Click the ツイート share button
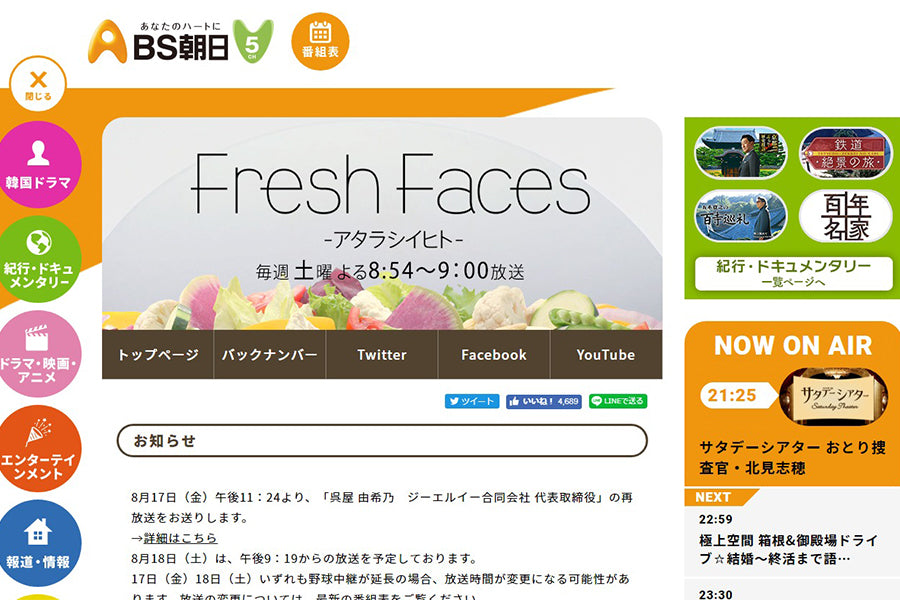Image resolution: width=900 pixels, height=600 pixels. (472, 401)
